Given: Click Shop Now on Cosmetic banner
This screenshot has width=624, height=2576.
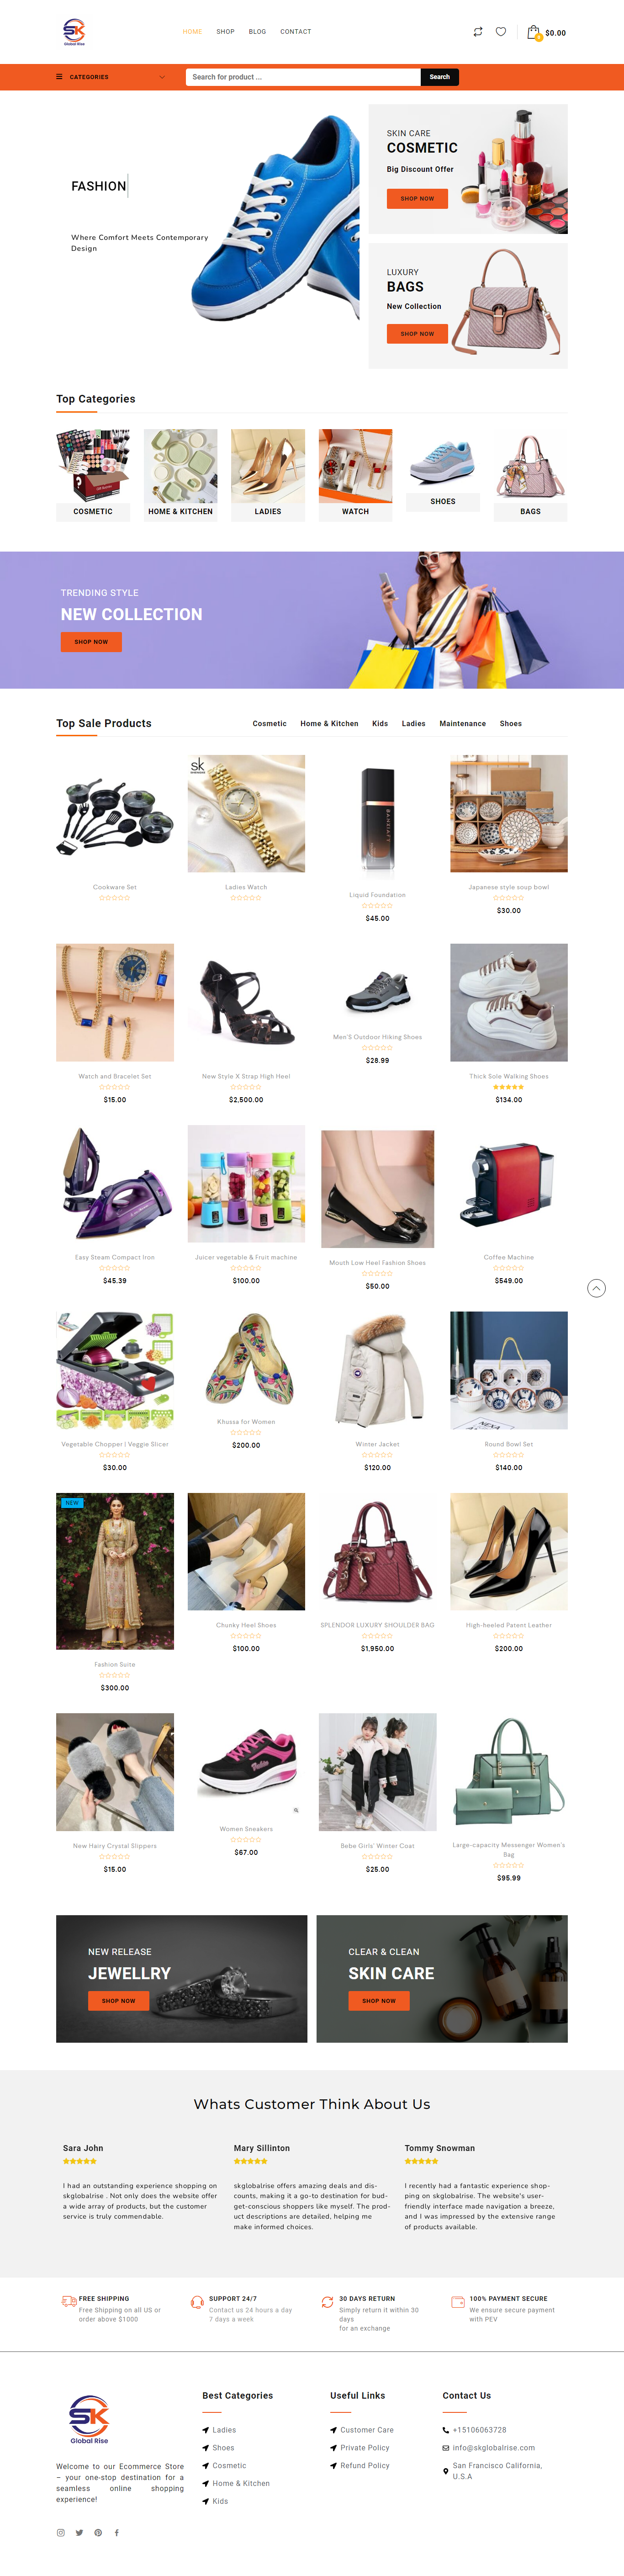Looking at the screenshot, I should (417, 199).
